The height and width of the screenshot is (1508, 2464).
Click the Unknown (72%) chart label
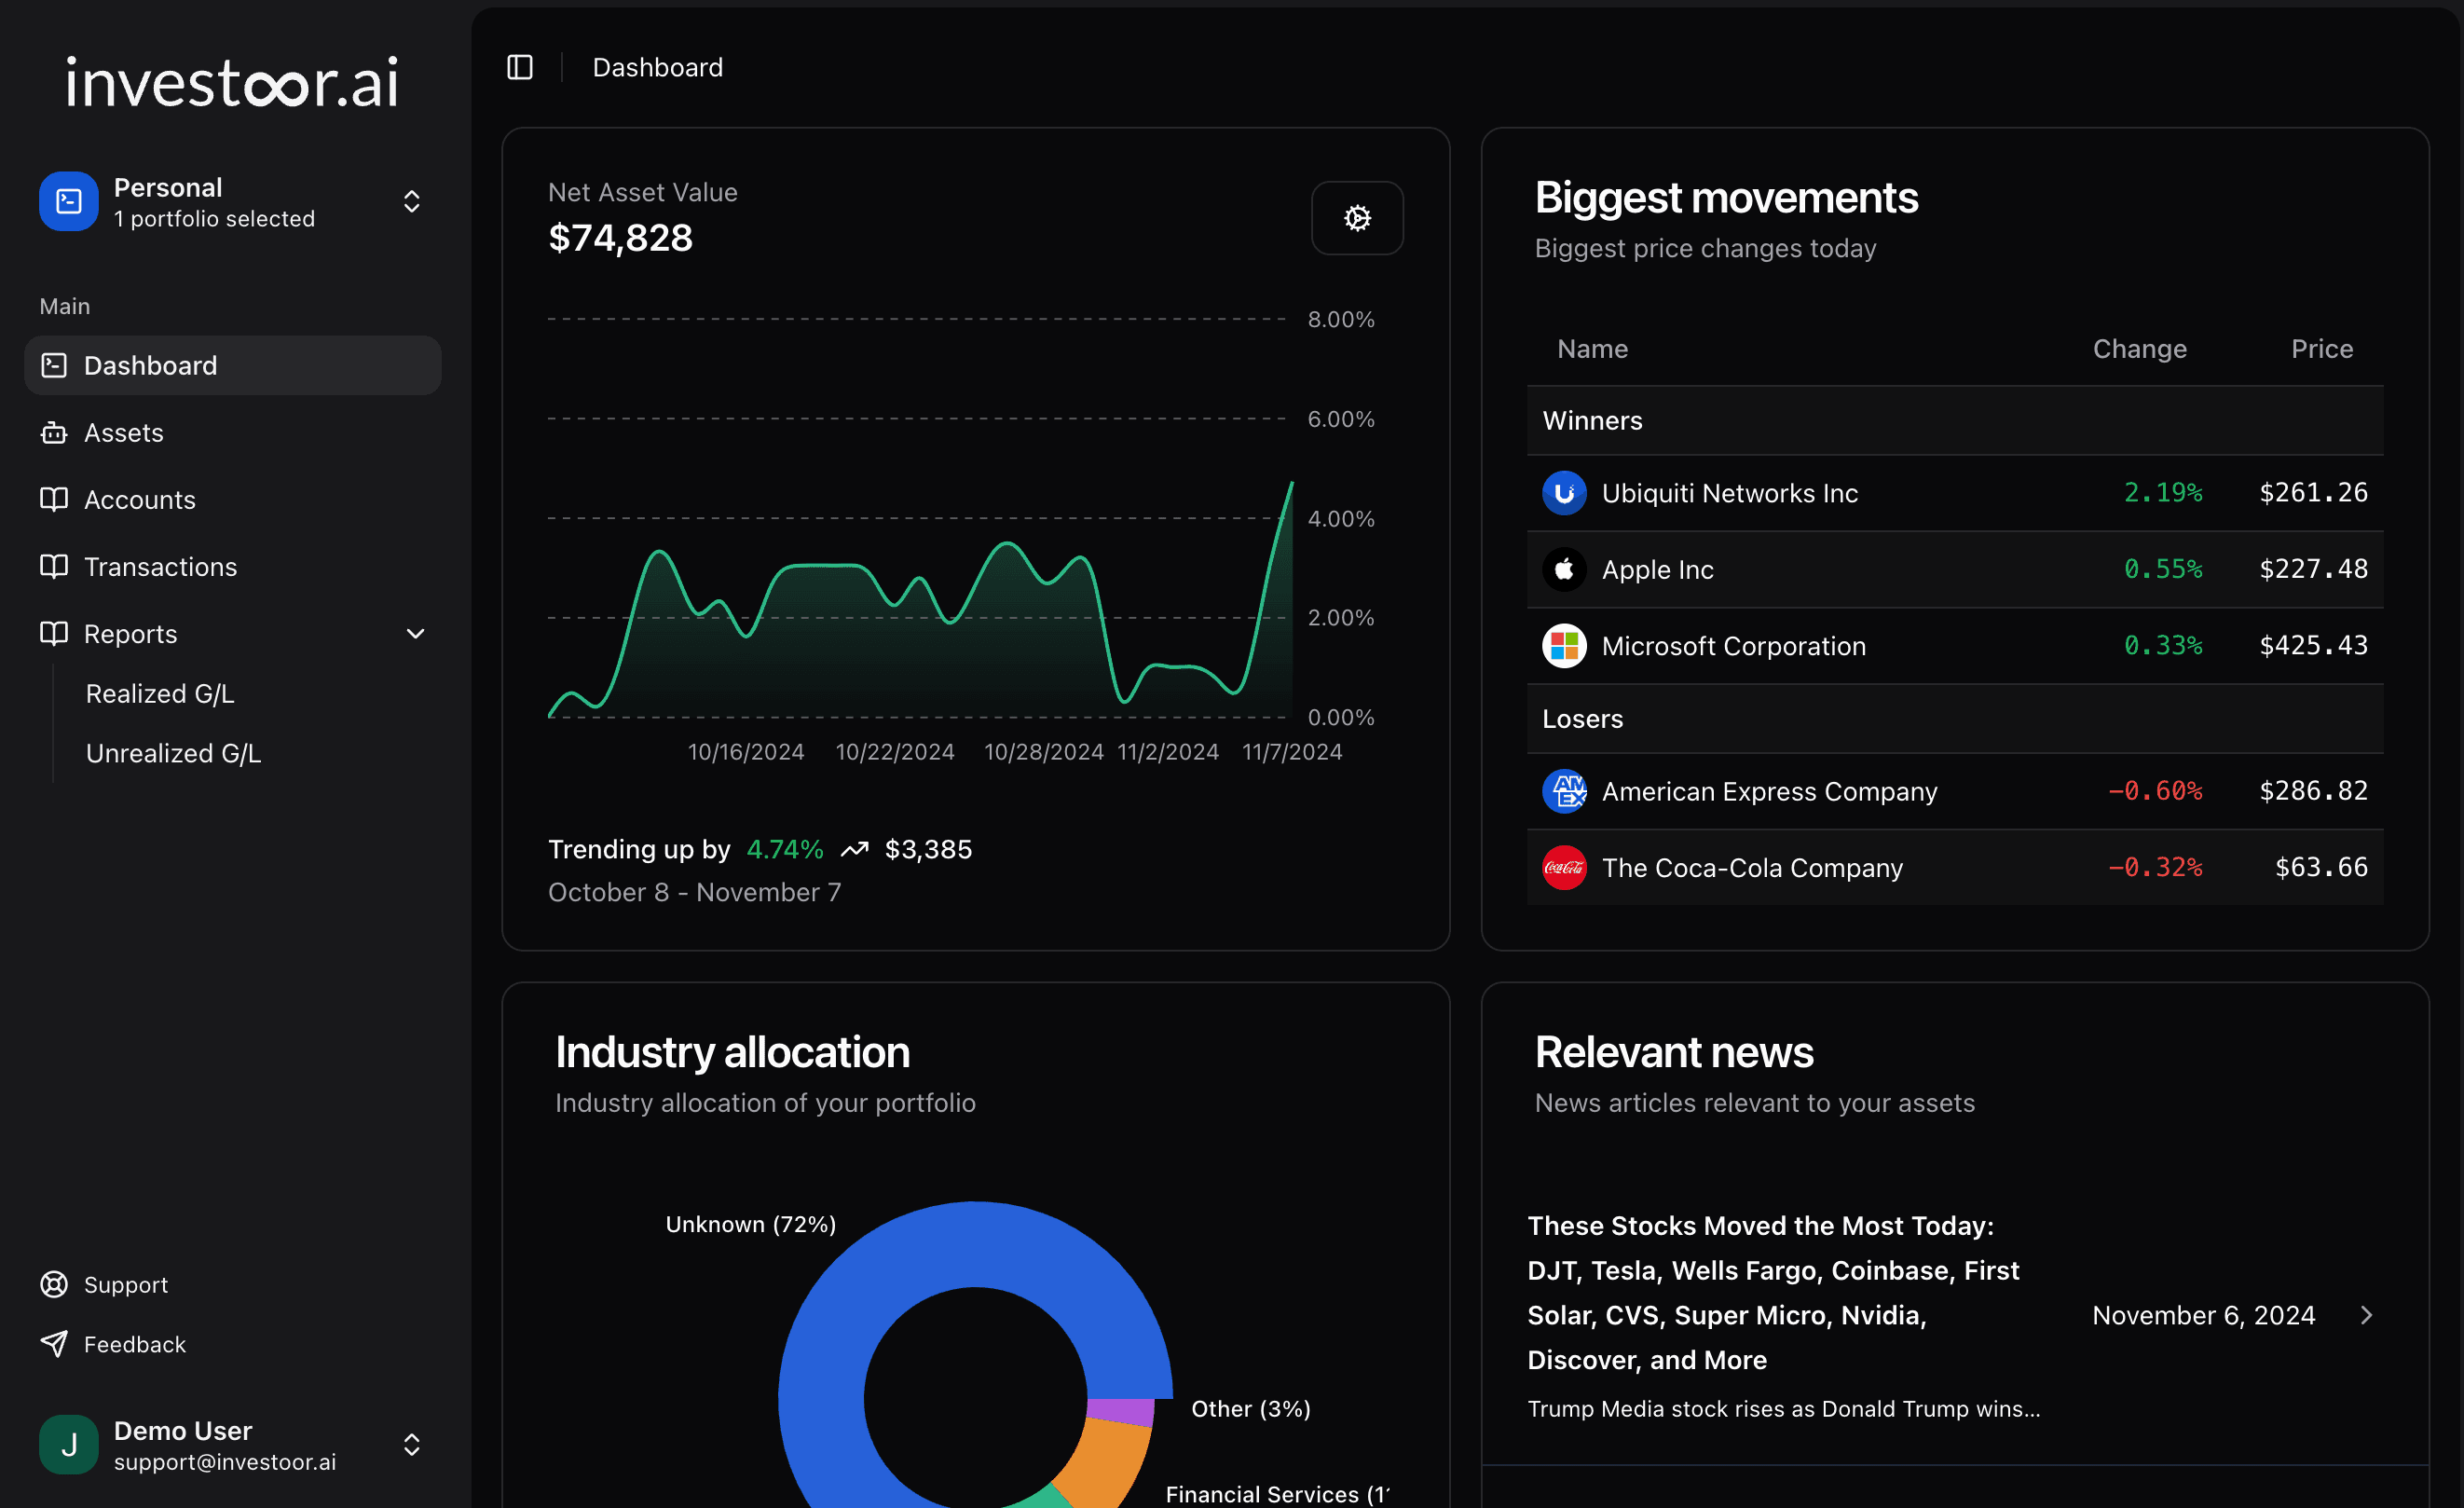750,1224
